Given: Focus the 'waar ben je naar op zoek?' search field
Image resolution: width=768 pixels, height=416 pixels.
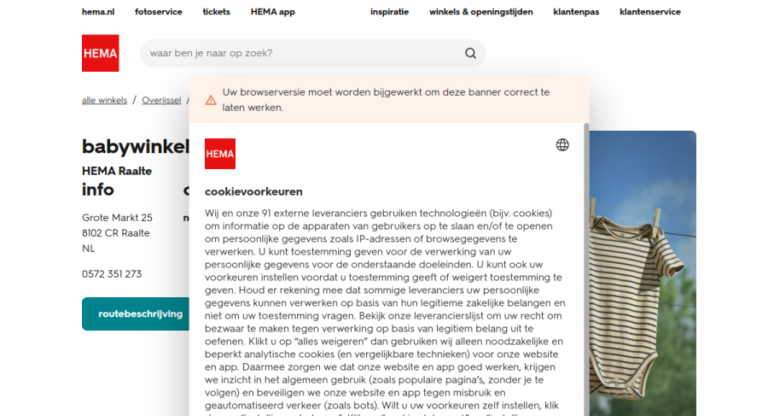Looking at the screenshot, I should click(x=312, y=53).
